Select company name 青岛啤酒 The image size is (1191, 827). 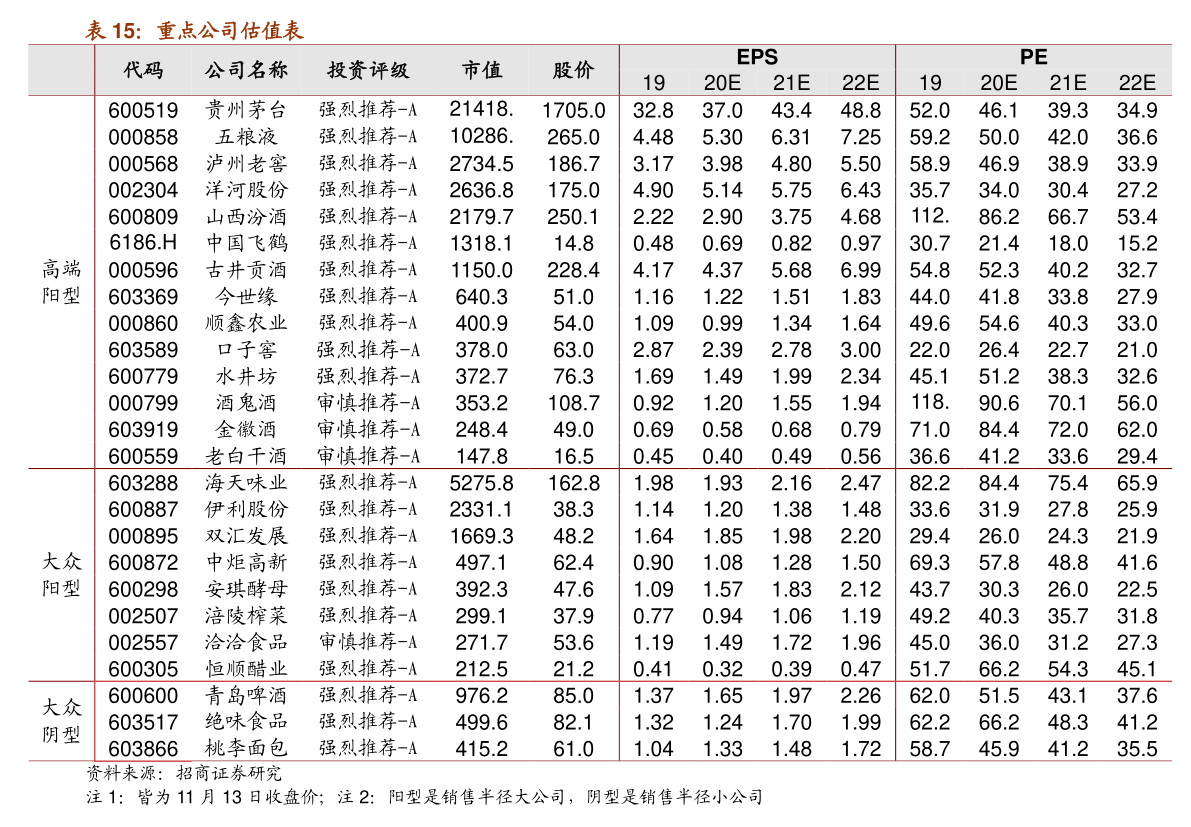246,695
